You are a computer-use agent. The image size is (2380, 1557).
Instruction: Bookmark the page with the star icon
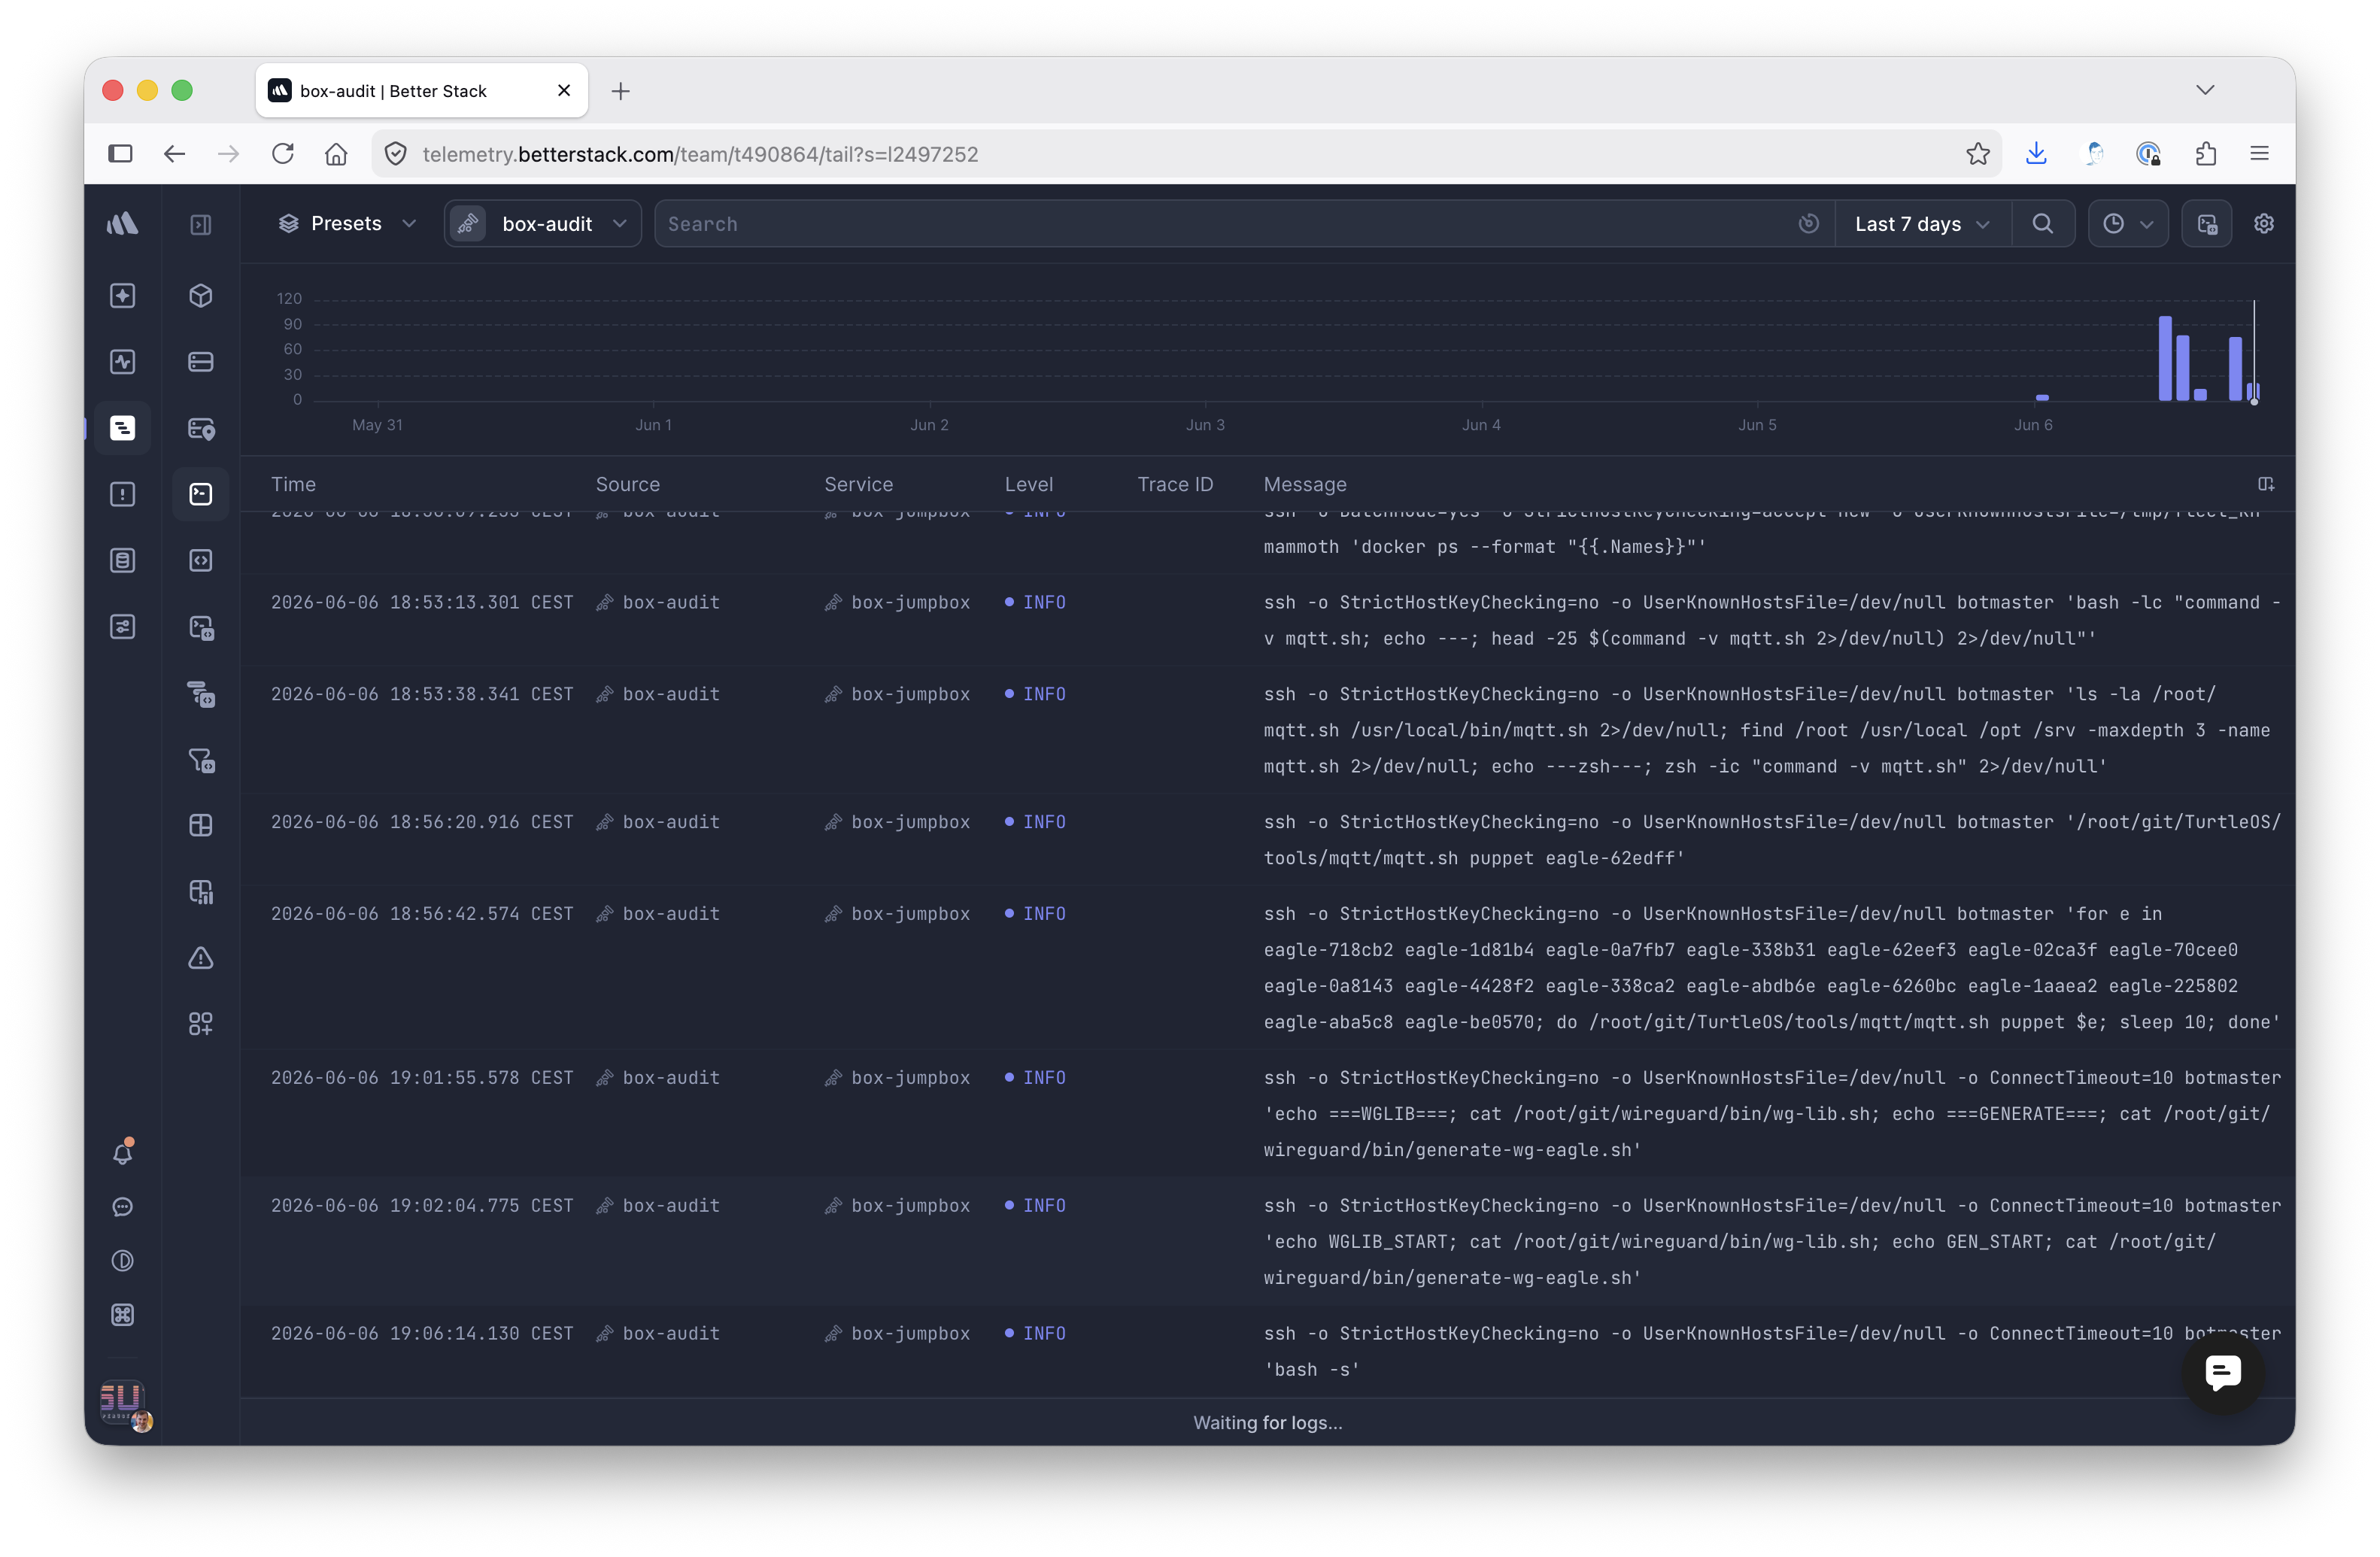(x=1977, y=153)
